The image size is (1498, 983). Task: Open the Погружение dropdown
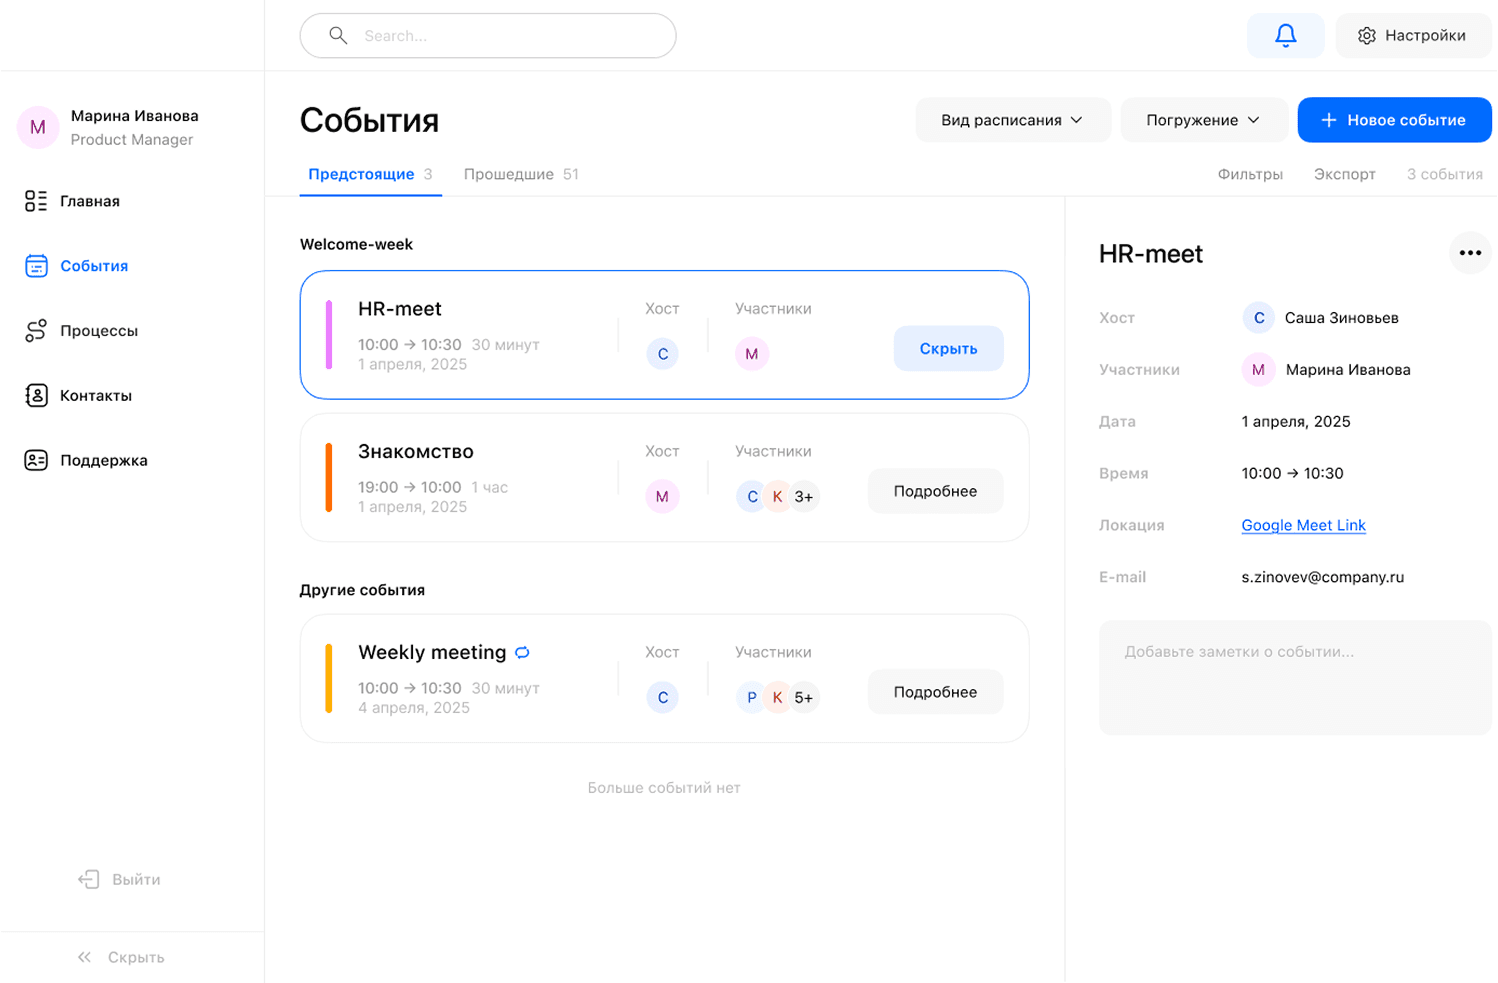point(1203,120)
